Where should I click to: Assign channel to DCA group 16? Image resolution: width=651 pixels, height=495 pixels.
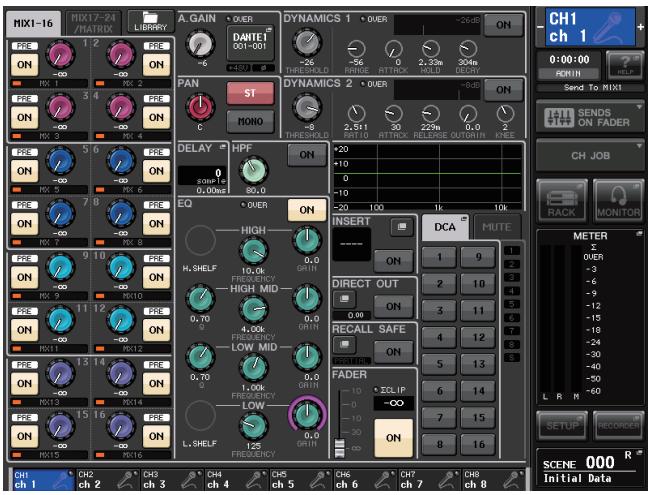click(478, 444)
